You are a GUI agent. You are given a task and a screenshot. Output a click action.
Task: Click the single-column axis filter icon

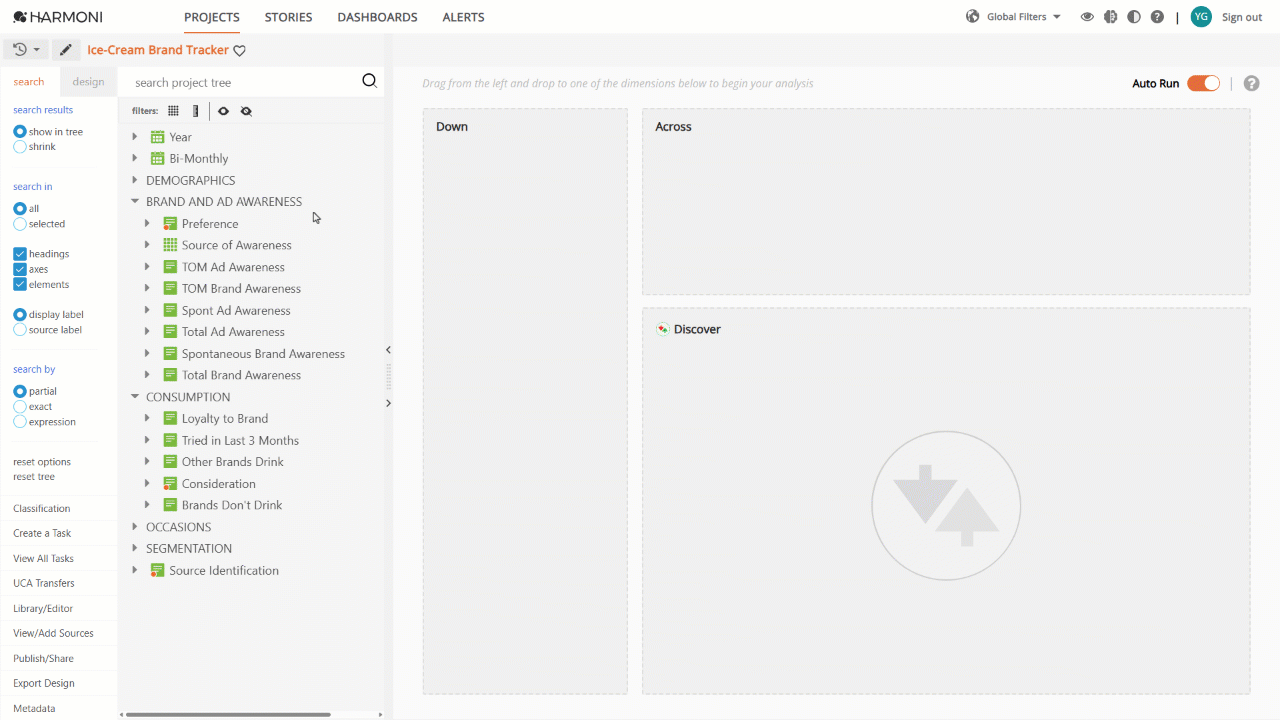tap(195, 111)
